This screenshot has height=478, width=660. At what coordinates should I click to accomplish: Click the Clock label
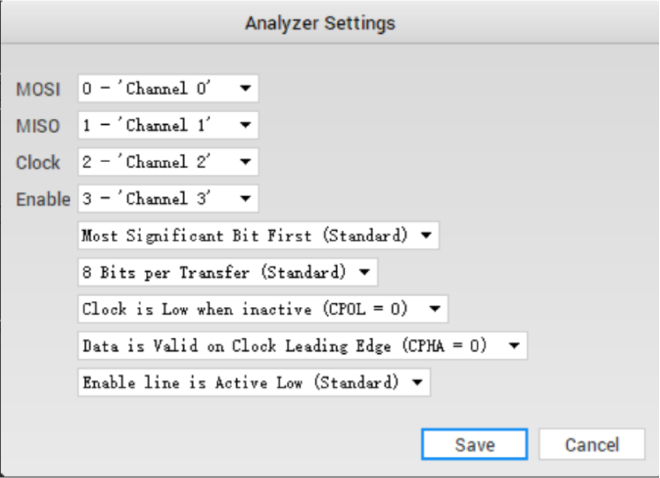(39, 162)
